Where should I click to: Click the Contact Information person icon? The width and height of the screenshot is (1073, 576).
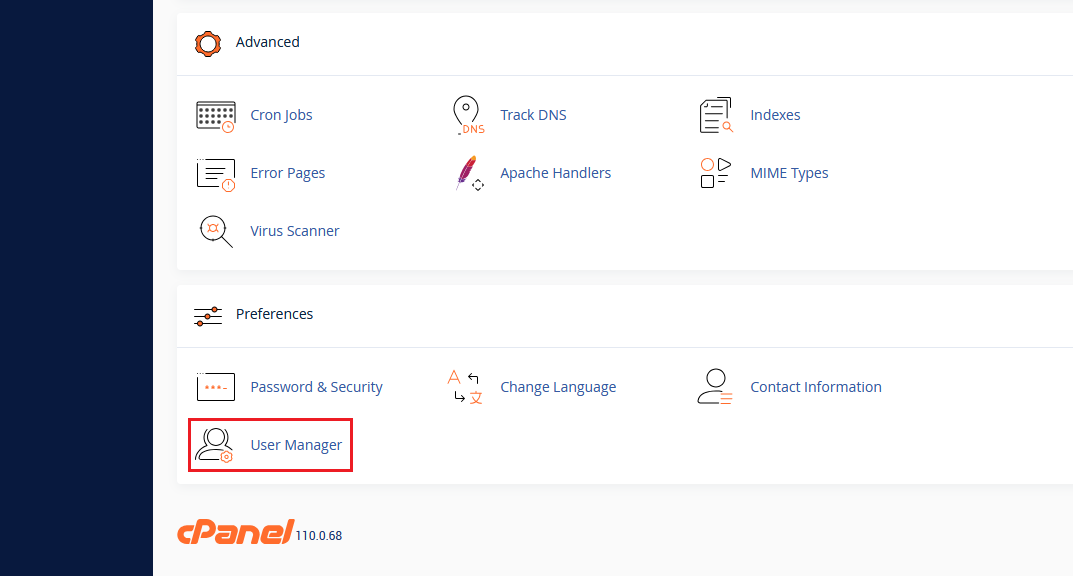[x=715, y=387]
